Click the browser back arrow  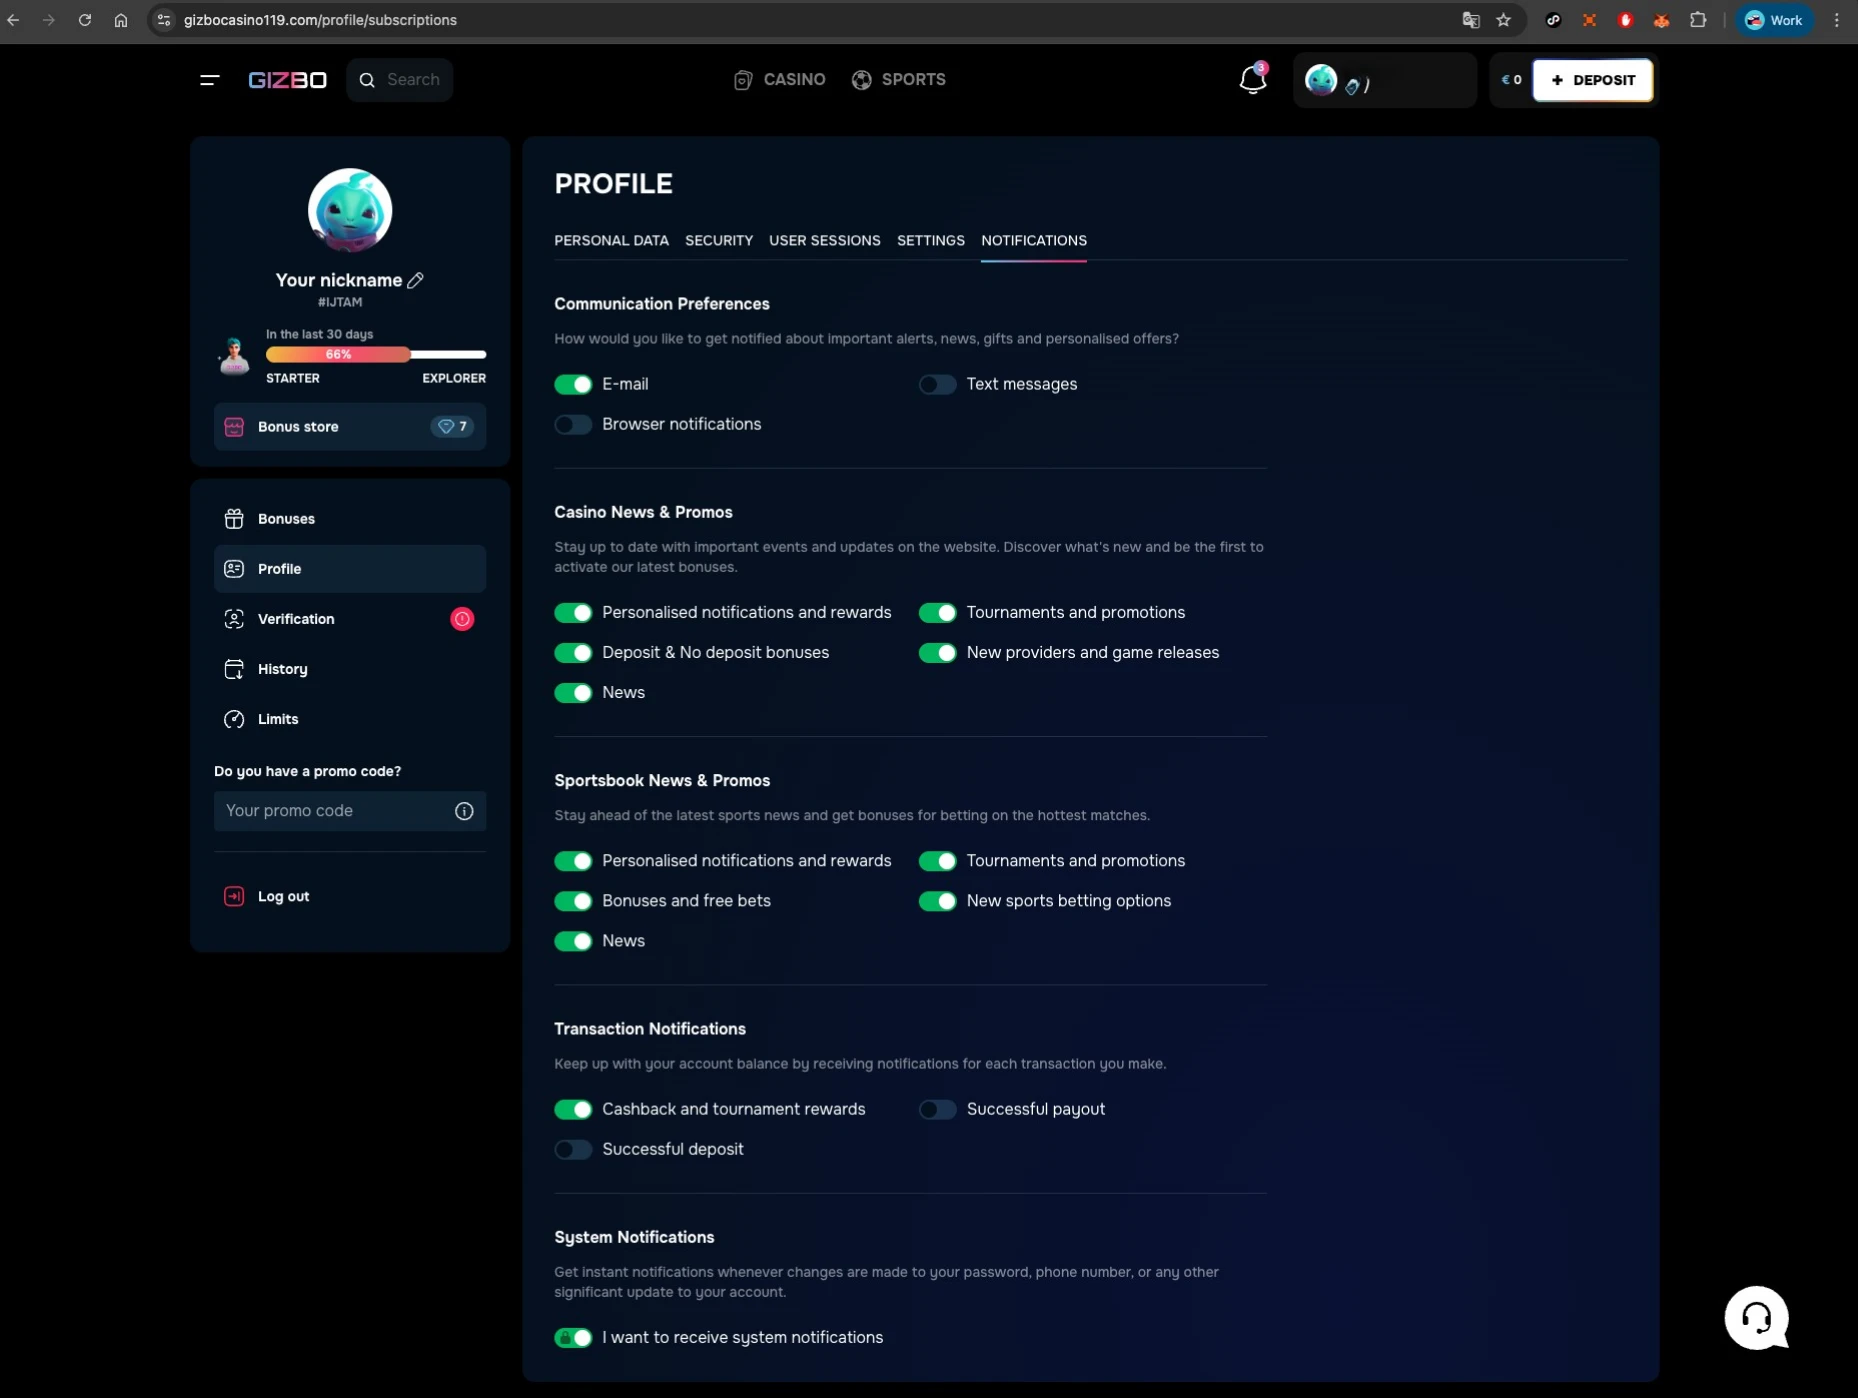pyautogui.click(x=14, y=20)
